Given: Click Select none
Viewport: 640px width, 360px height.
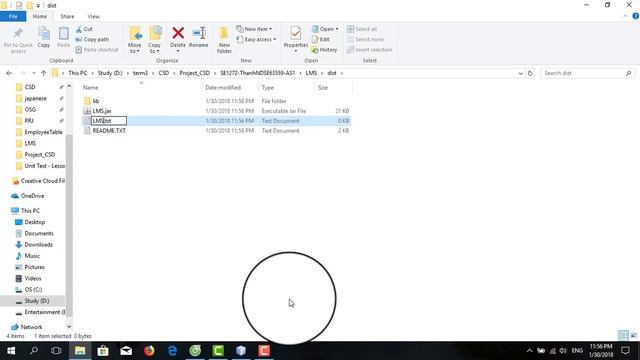Looking at the screenshot, I should (x=365, y=39).
